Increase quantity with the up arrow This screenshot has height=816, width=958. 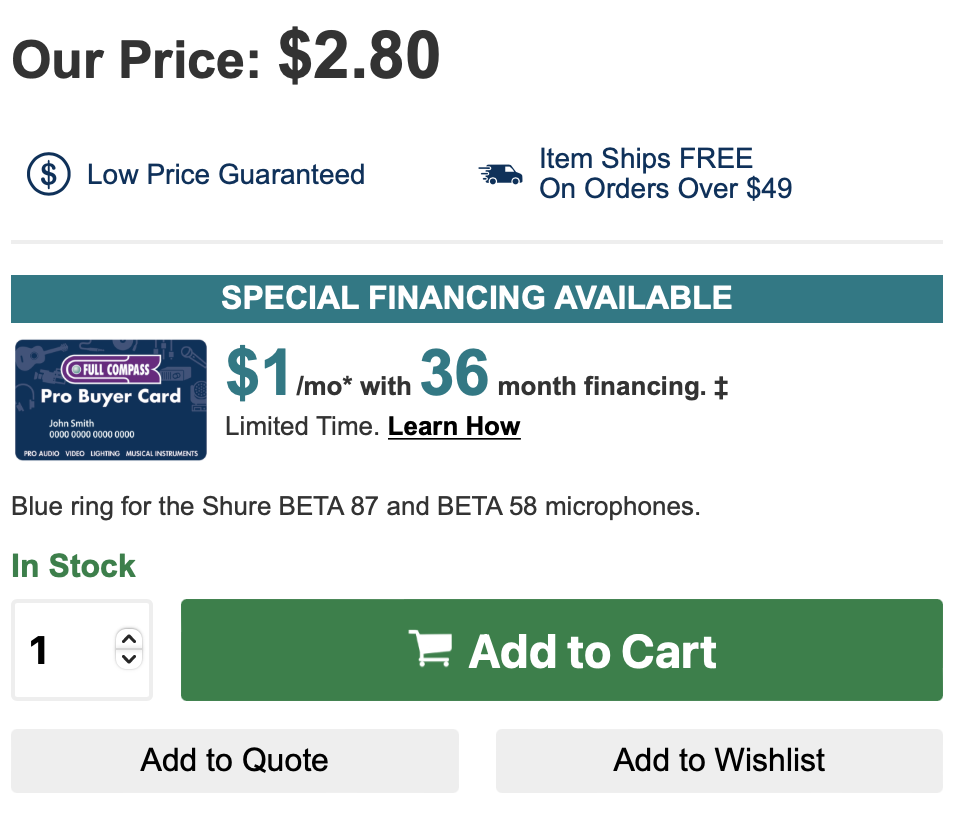pyautogui.click(x=129, y=639)
